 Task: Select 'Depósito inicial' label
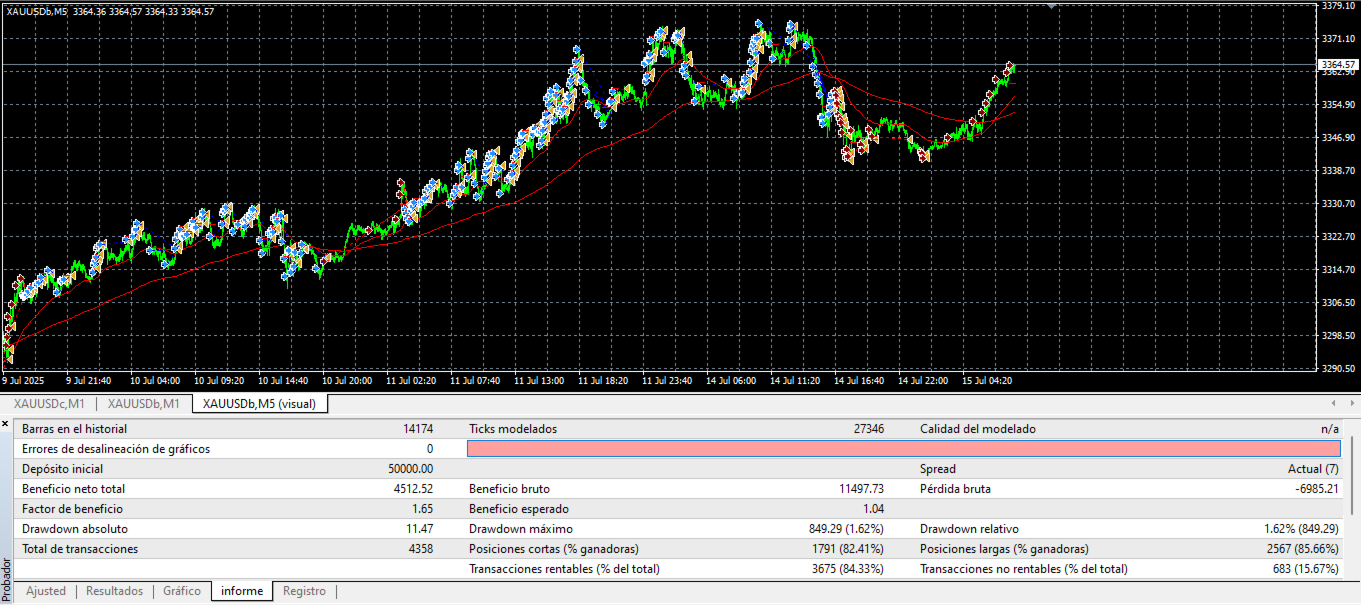click(62, 469)
